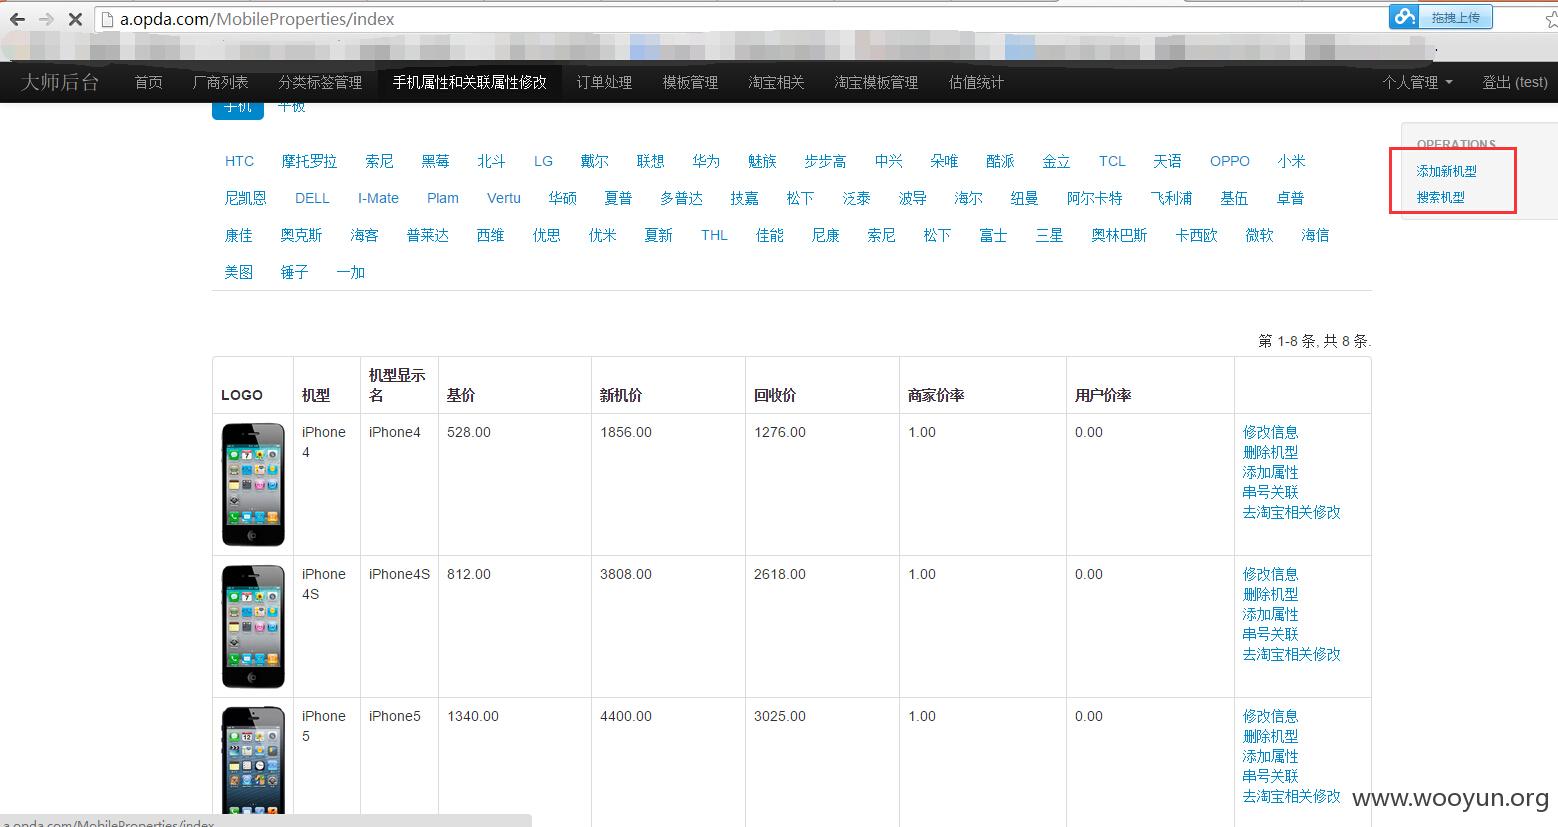Click the iPhone 4S logo thumbnail
The image size is (1558, 827).
[253, 626]
